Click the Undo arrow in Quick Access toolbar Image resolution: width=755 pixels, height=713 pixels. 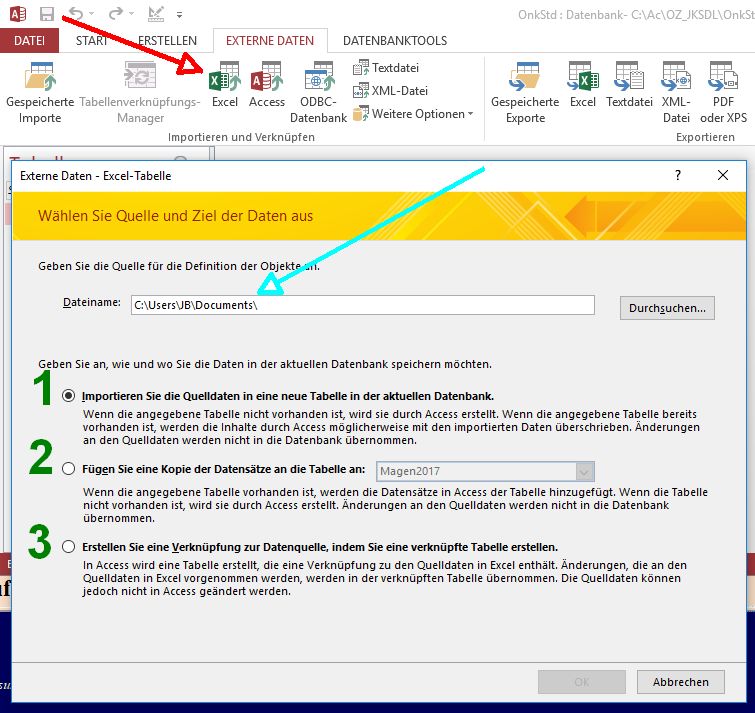point(76,13)
